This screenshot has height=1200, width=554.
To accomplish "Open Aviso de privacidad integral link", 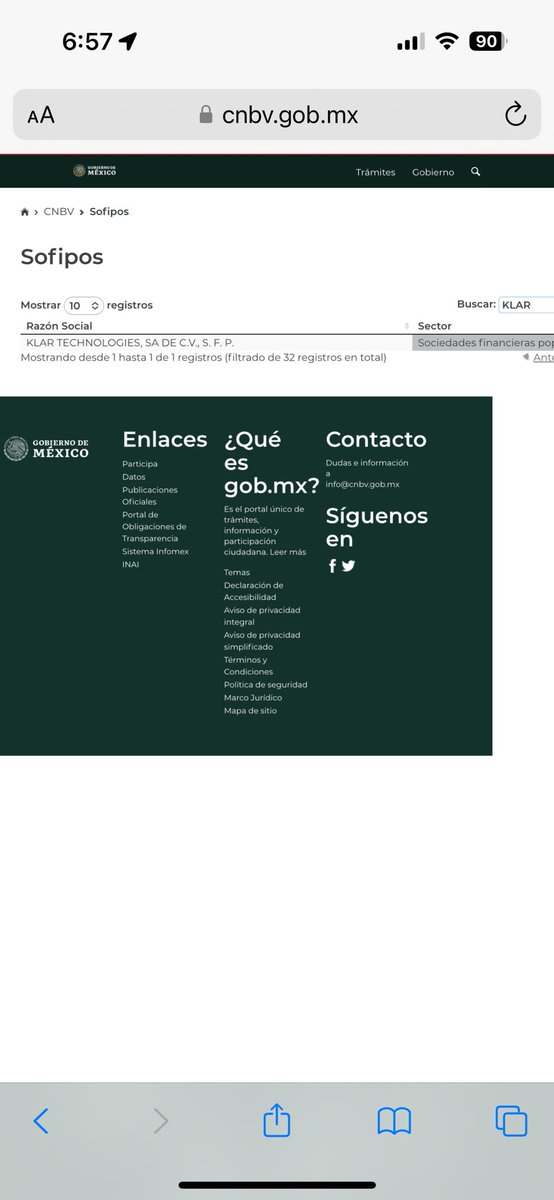I will tap(262, 616).
